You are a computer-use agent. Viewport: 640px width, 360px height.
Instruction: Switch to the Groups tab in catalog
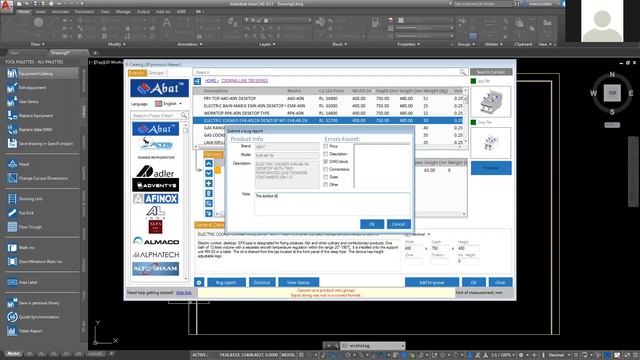coord(156,73)
